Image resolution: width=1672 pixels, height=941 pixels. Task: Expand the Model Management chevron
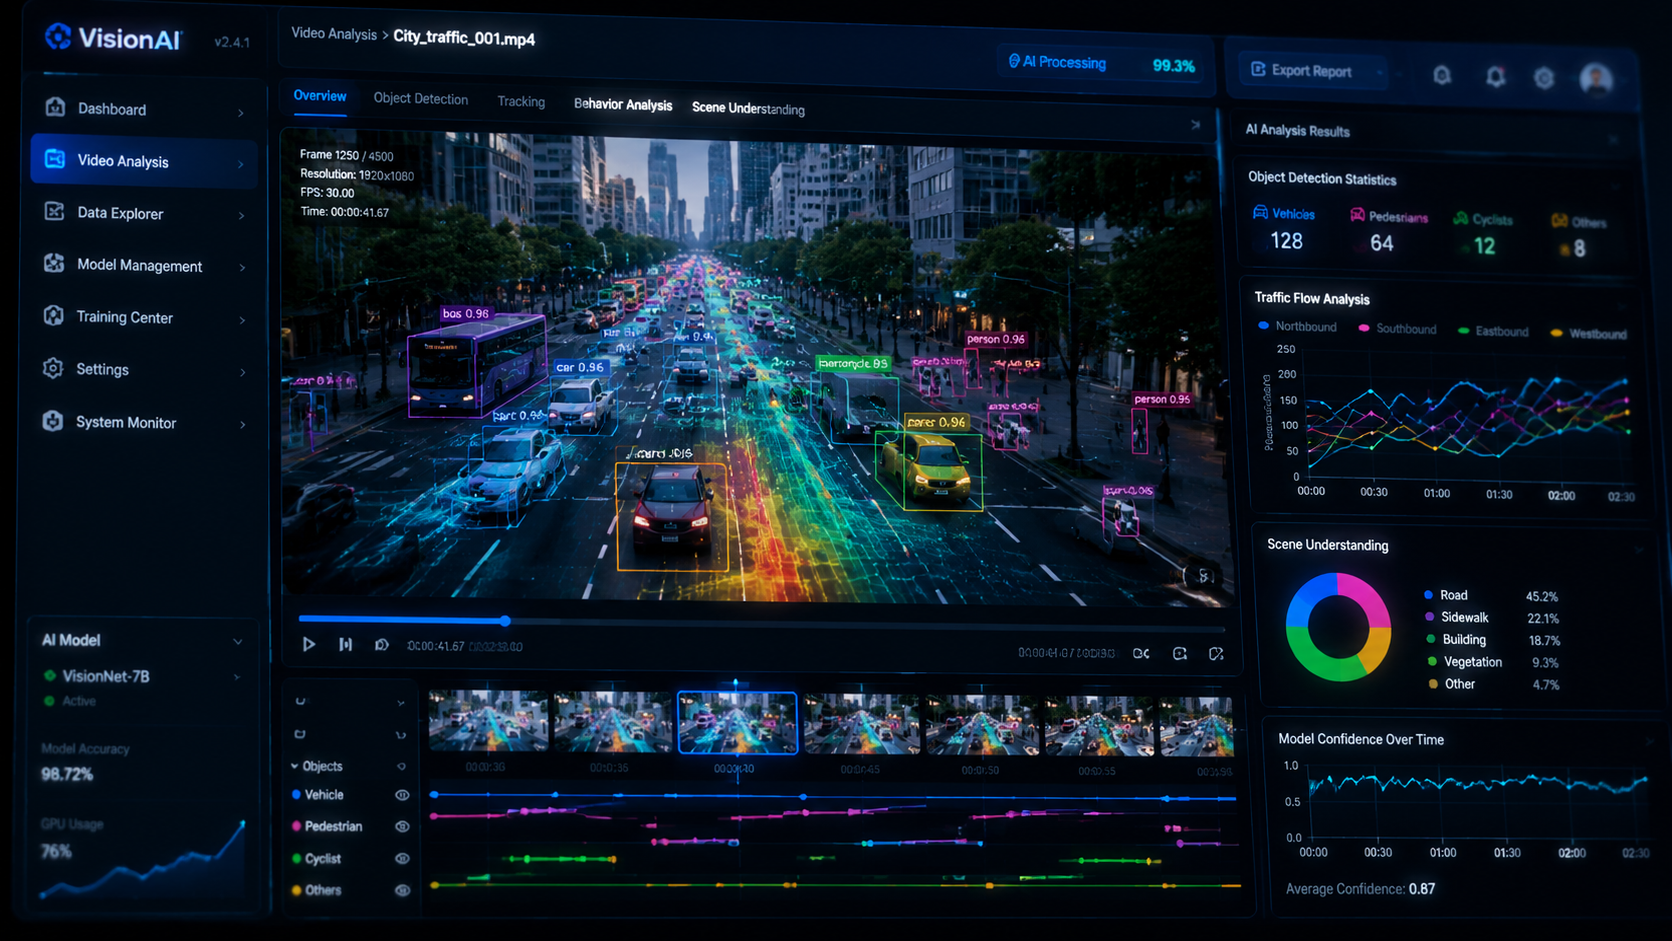(x=242, y=267)
